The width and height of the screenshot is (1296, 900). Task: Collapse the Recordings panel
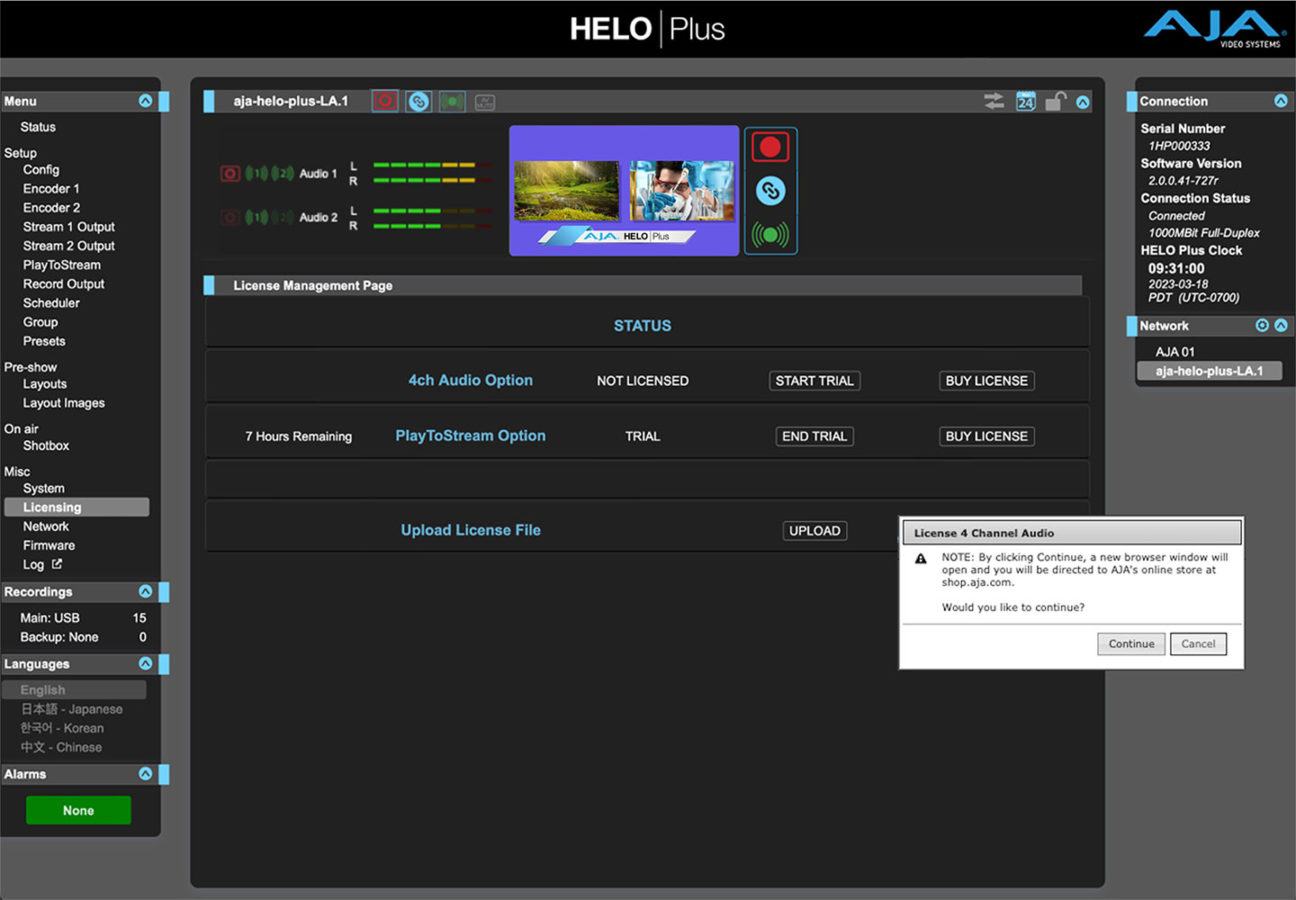coord(146,592)
